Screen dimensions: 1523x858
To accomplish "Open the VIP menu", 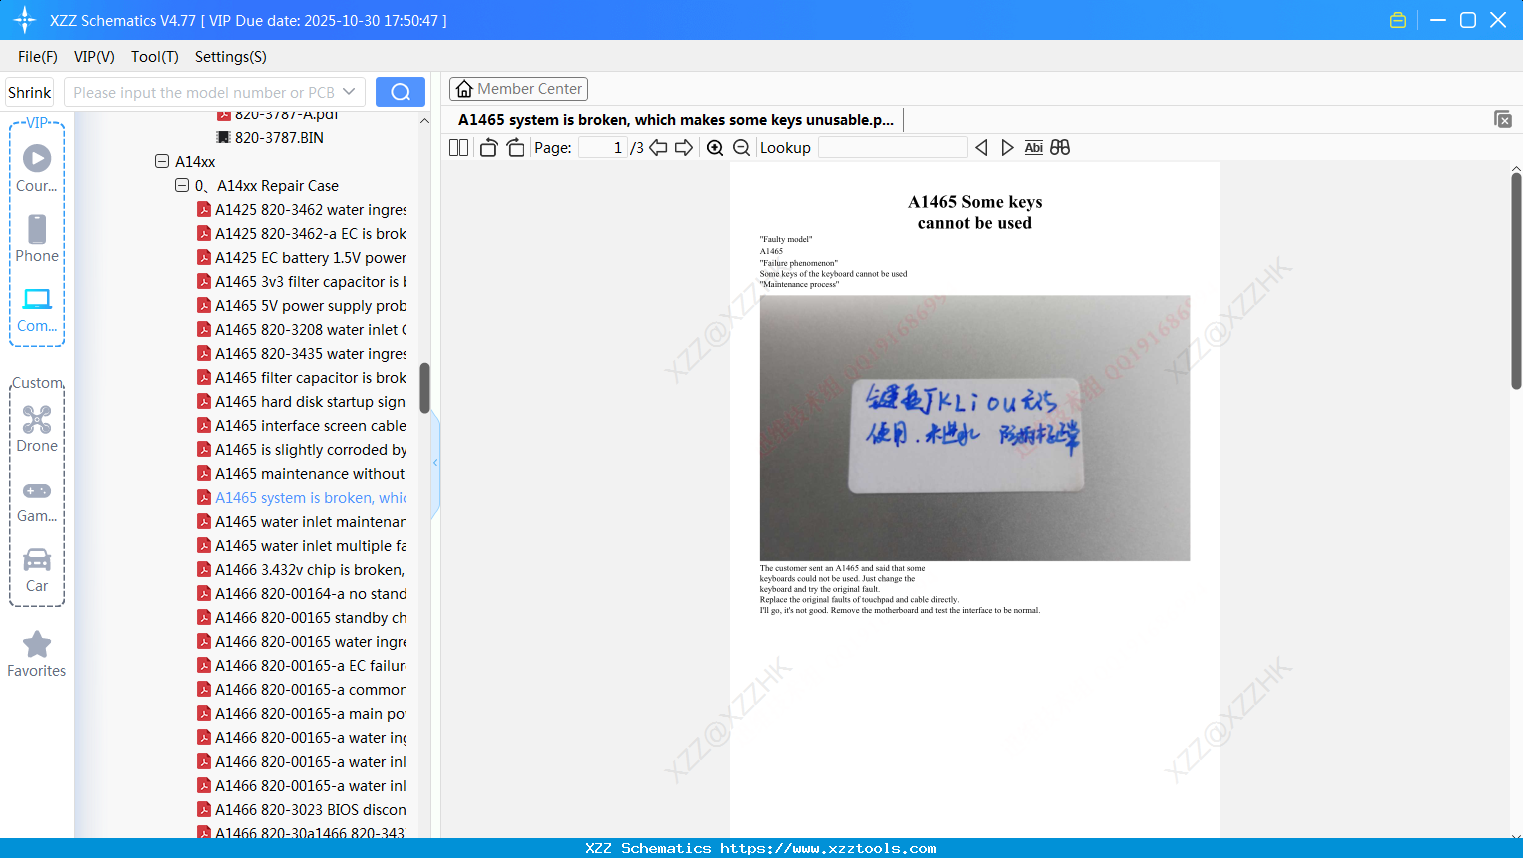I will (94, 57).
